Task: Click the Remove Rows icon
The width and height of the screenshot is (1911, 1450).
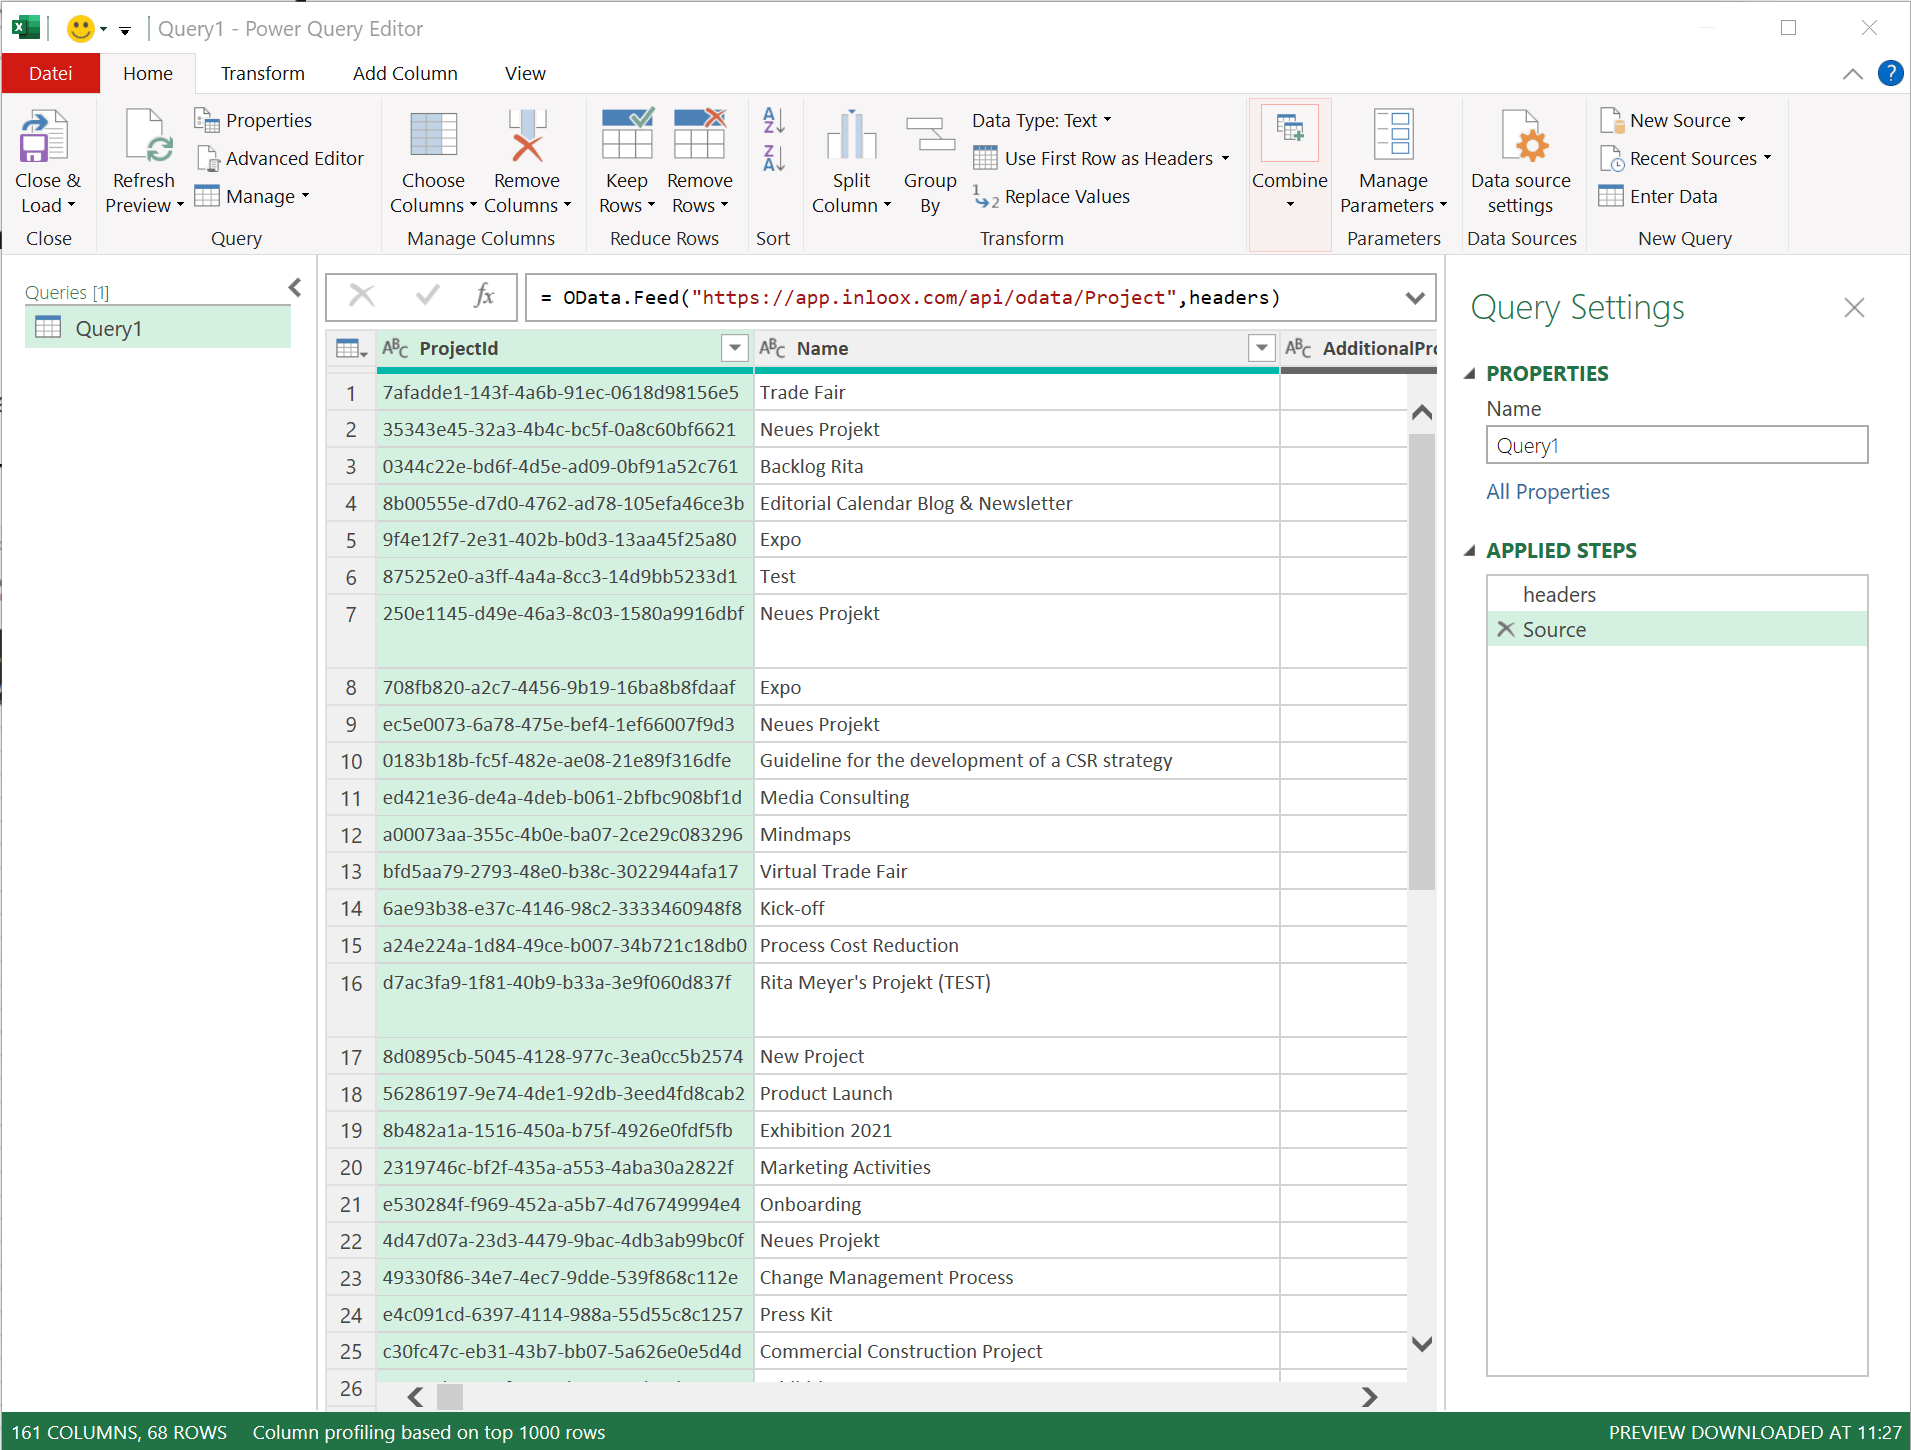Action: tap(699, 134)
